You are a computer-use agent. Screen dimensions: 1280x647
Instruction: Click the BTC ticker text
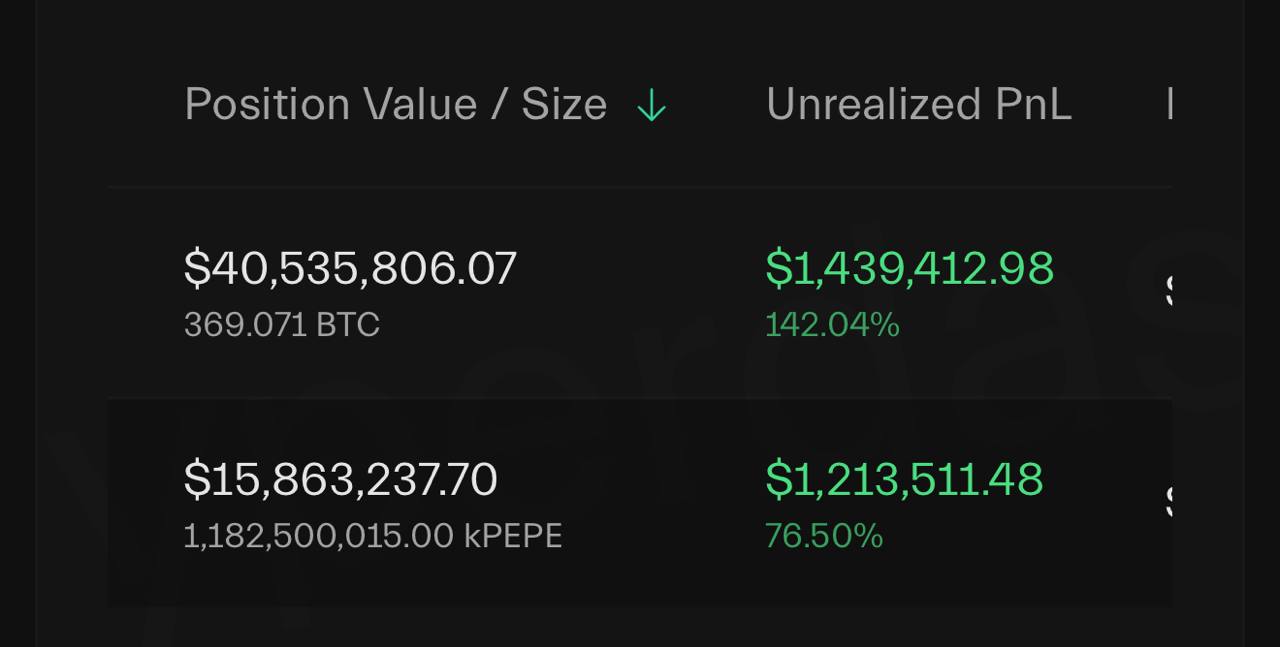(348, 325)
